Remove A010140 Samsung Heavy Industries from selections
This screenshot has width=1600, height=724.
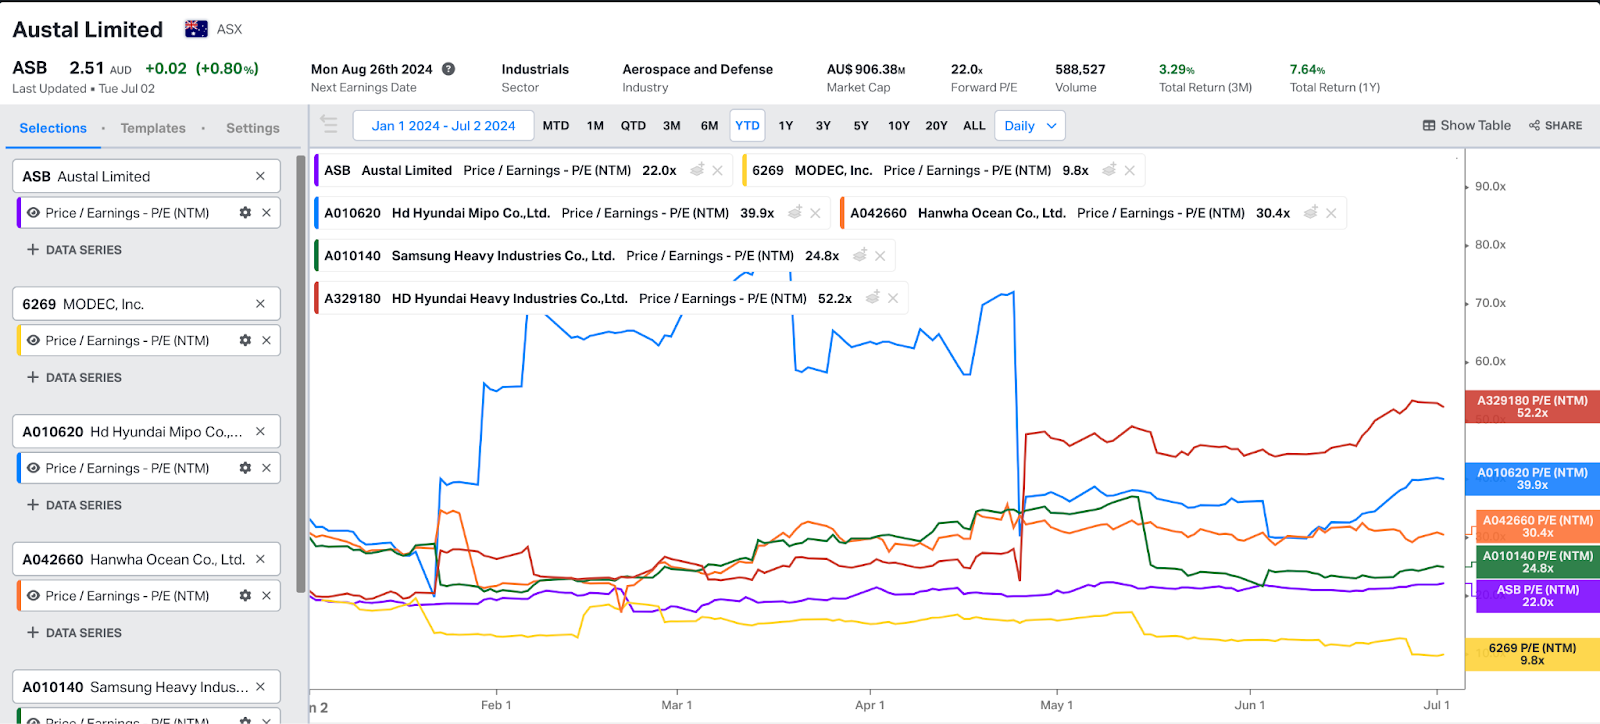[x=260, y=687]
